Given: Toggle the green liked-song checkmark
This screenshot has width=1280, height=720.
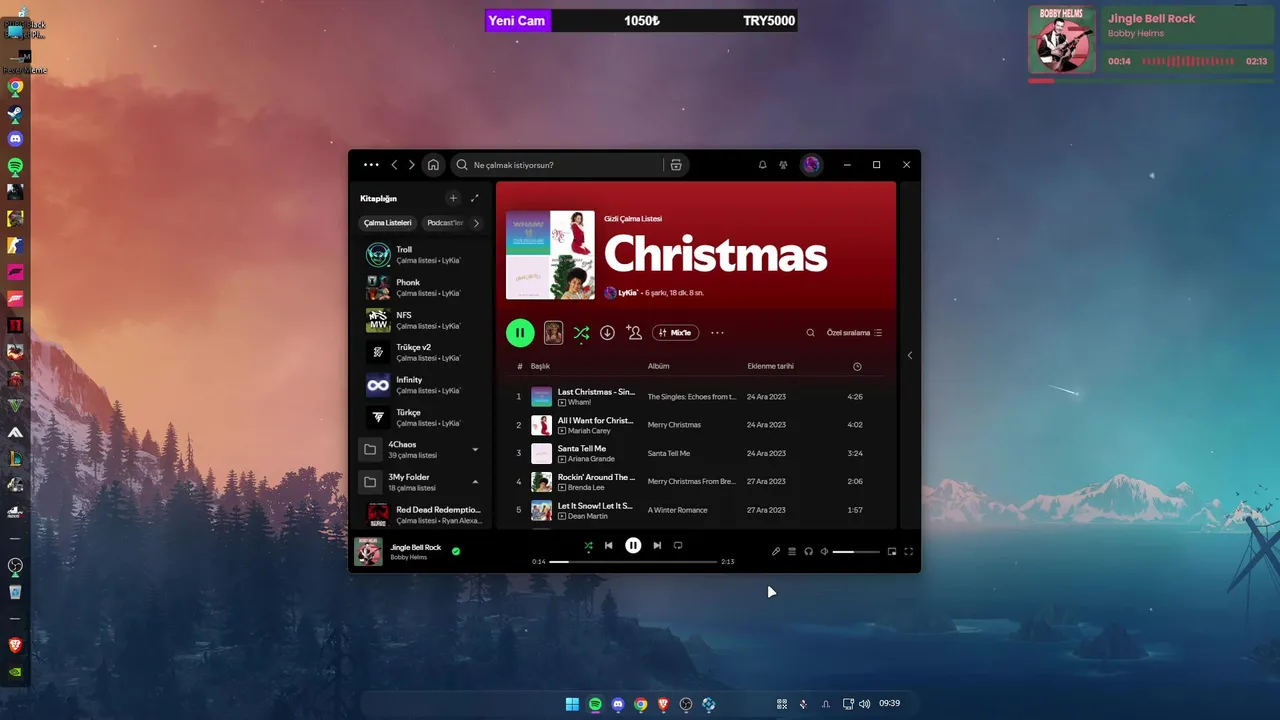Looking at the screenshot, I should [456, 551].
